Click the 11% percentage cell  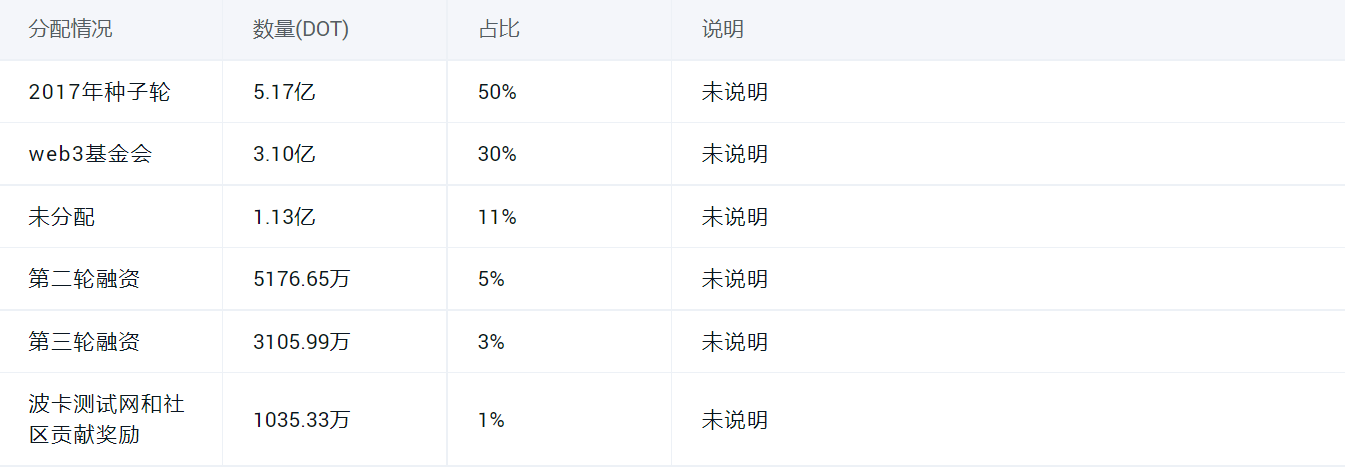pyautogui.click(x=497, y=217)
